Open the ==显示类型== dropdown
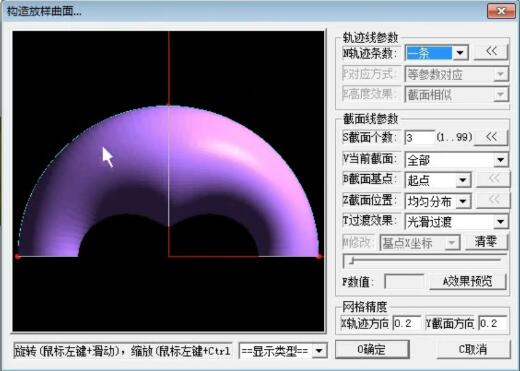This screenshot has height=371, width=520. tap(319, 351)
